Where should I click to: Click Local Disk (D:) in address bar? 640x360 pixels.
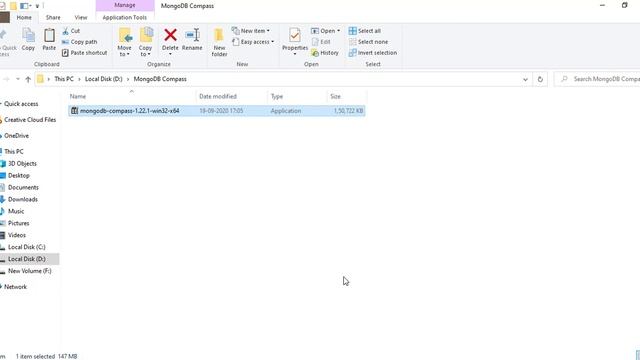click(104, 79)
